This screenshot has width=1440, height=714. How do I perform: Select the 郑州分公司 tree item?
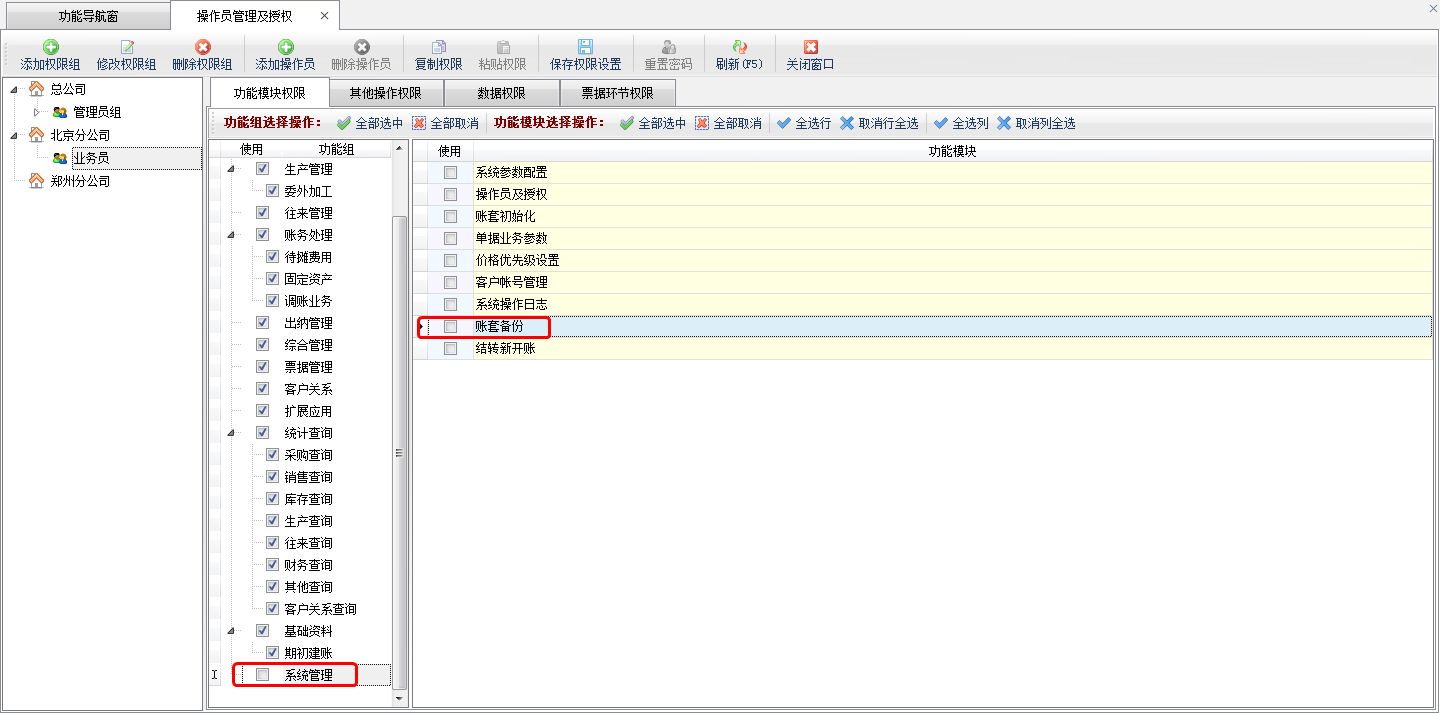pos(80,181)
